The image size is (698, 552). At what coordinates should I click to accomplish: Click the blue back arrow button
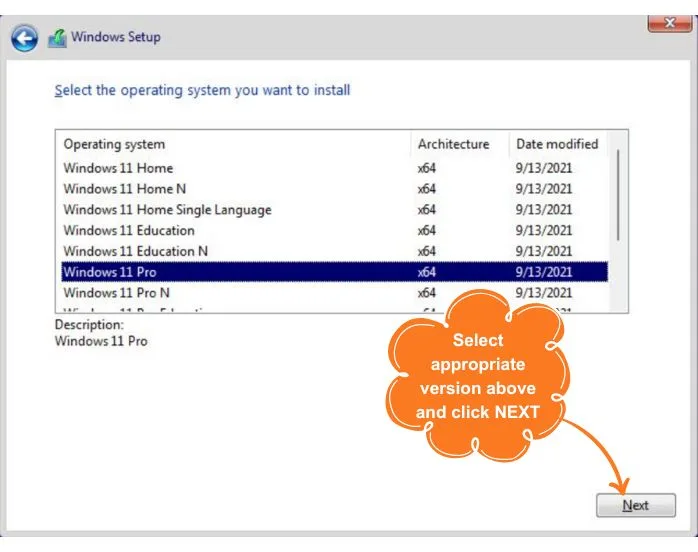[24, 38]
